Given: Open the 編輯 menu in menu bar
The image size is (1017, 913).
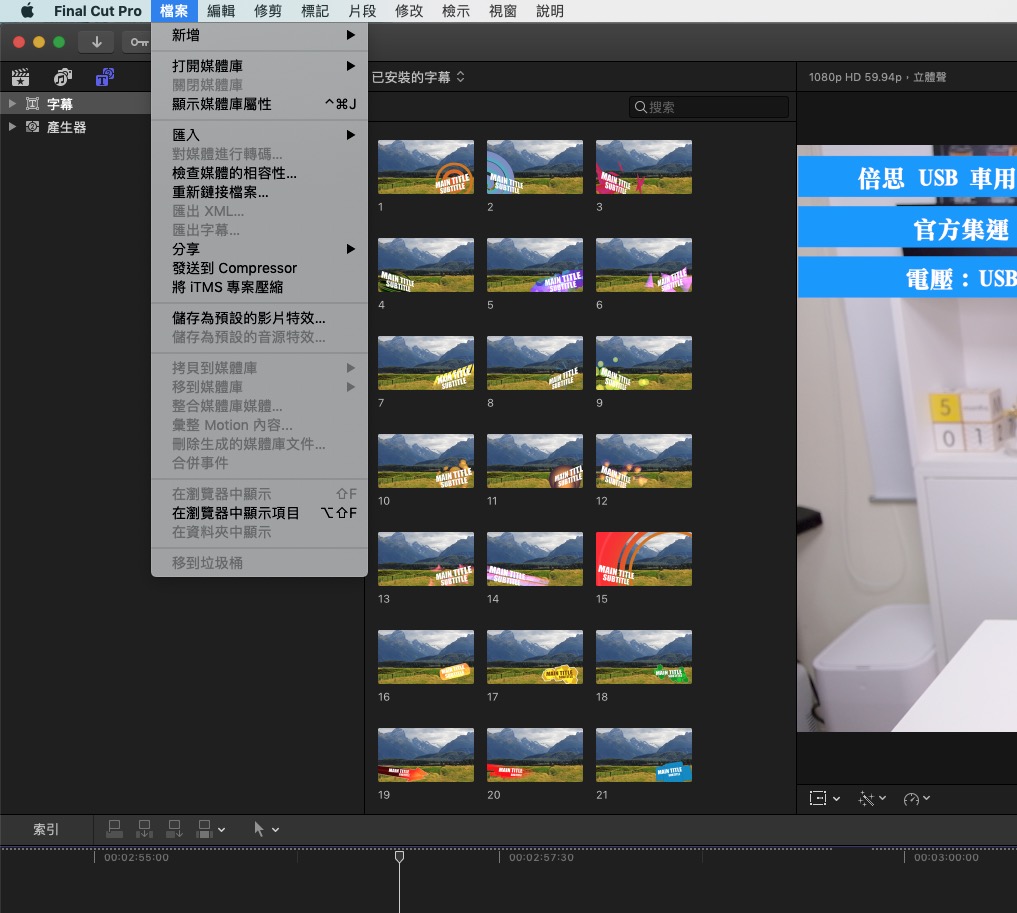Looking at the screenshot, I should coord(221,11).
